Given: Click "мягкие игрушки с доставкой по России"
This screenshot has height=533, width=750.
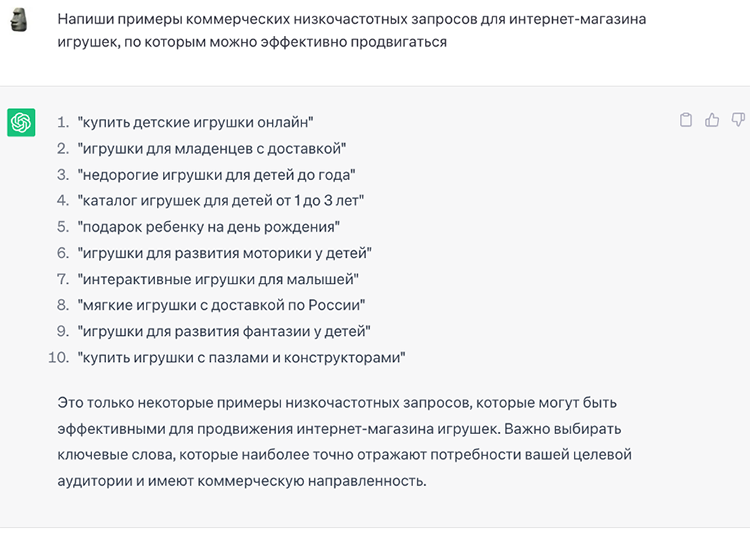Looking at the screenshot, I should pyautogui.click(x=220, y=305).
